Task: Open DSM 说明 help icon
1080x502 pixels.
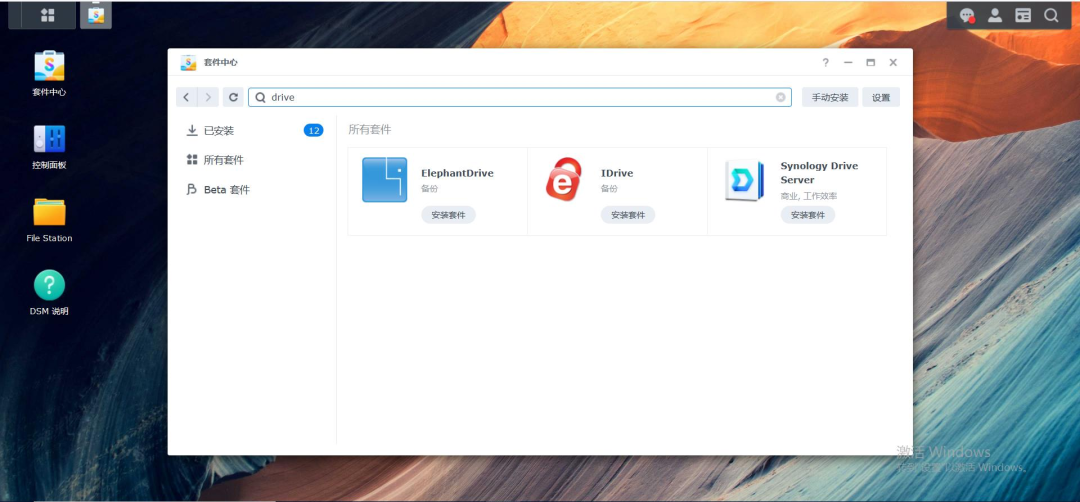Action: point(49,293)
